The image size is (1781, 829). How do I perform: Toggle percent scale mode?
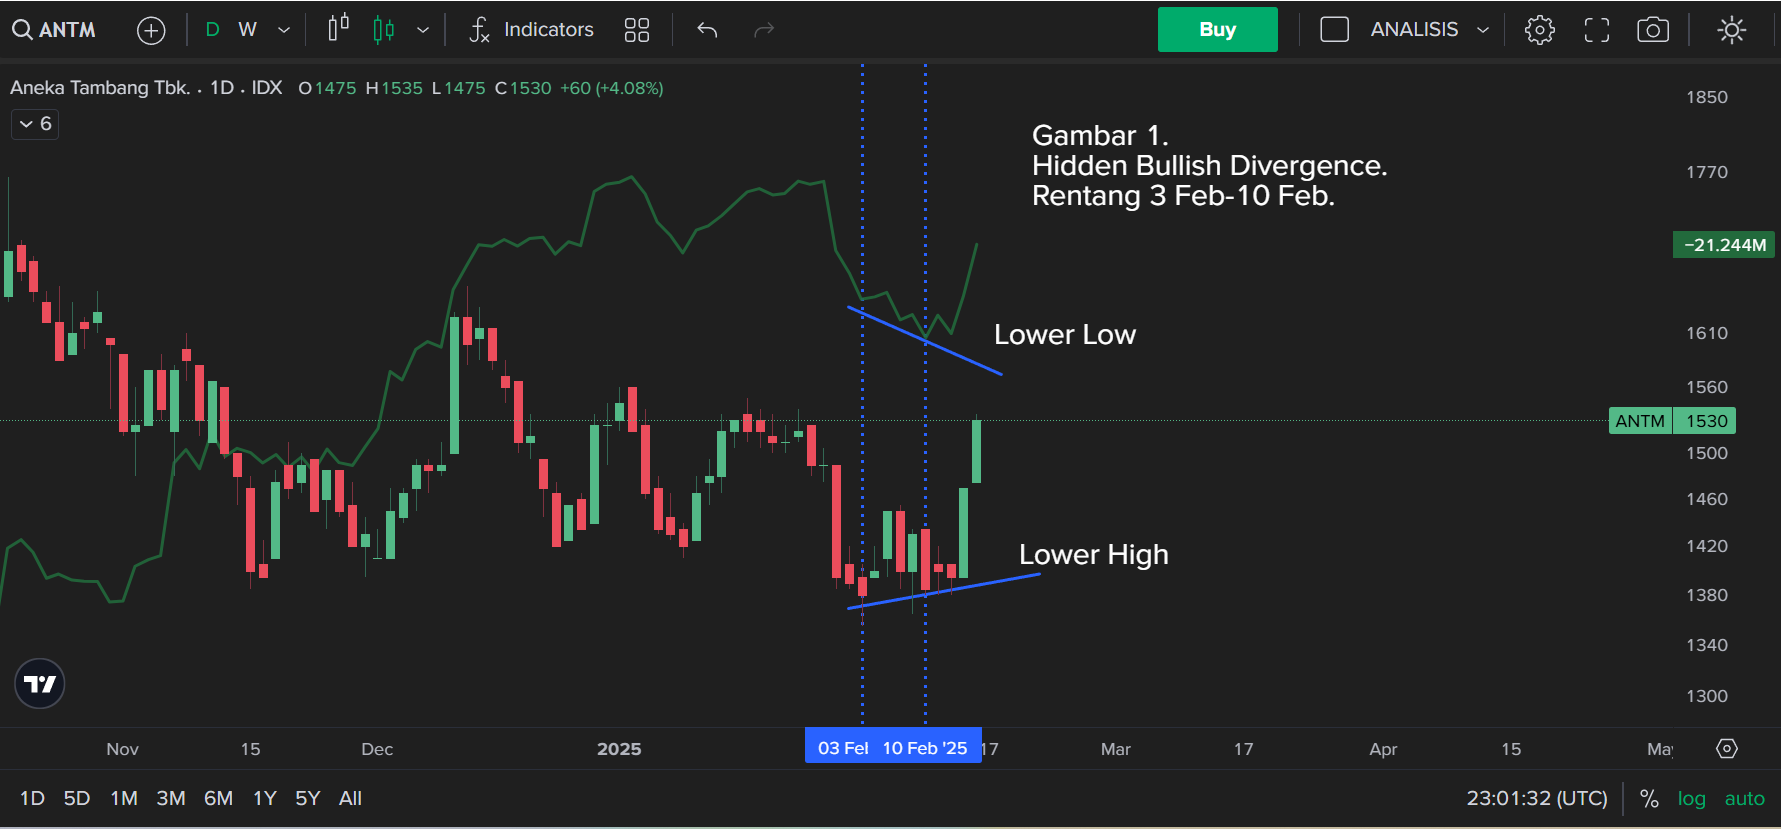(1649, 798)
